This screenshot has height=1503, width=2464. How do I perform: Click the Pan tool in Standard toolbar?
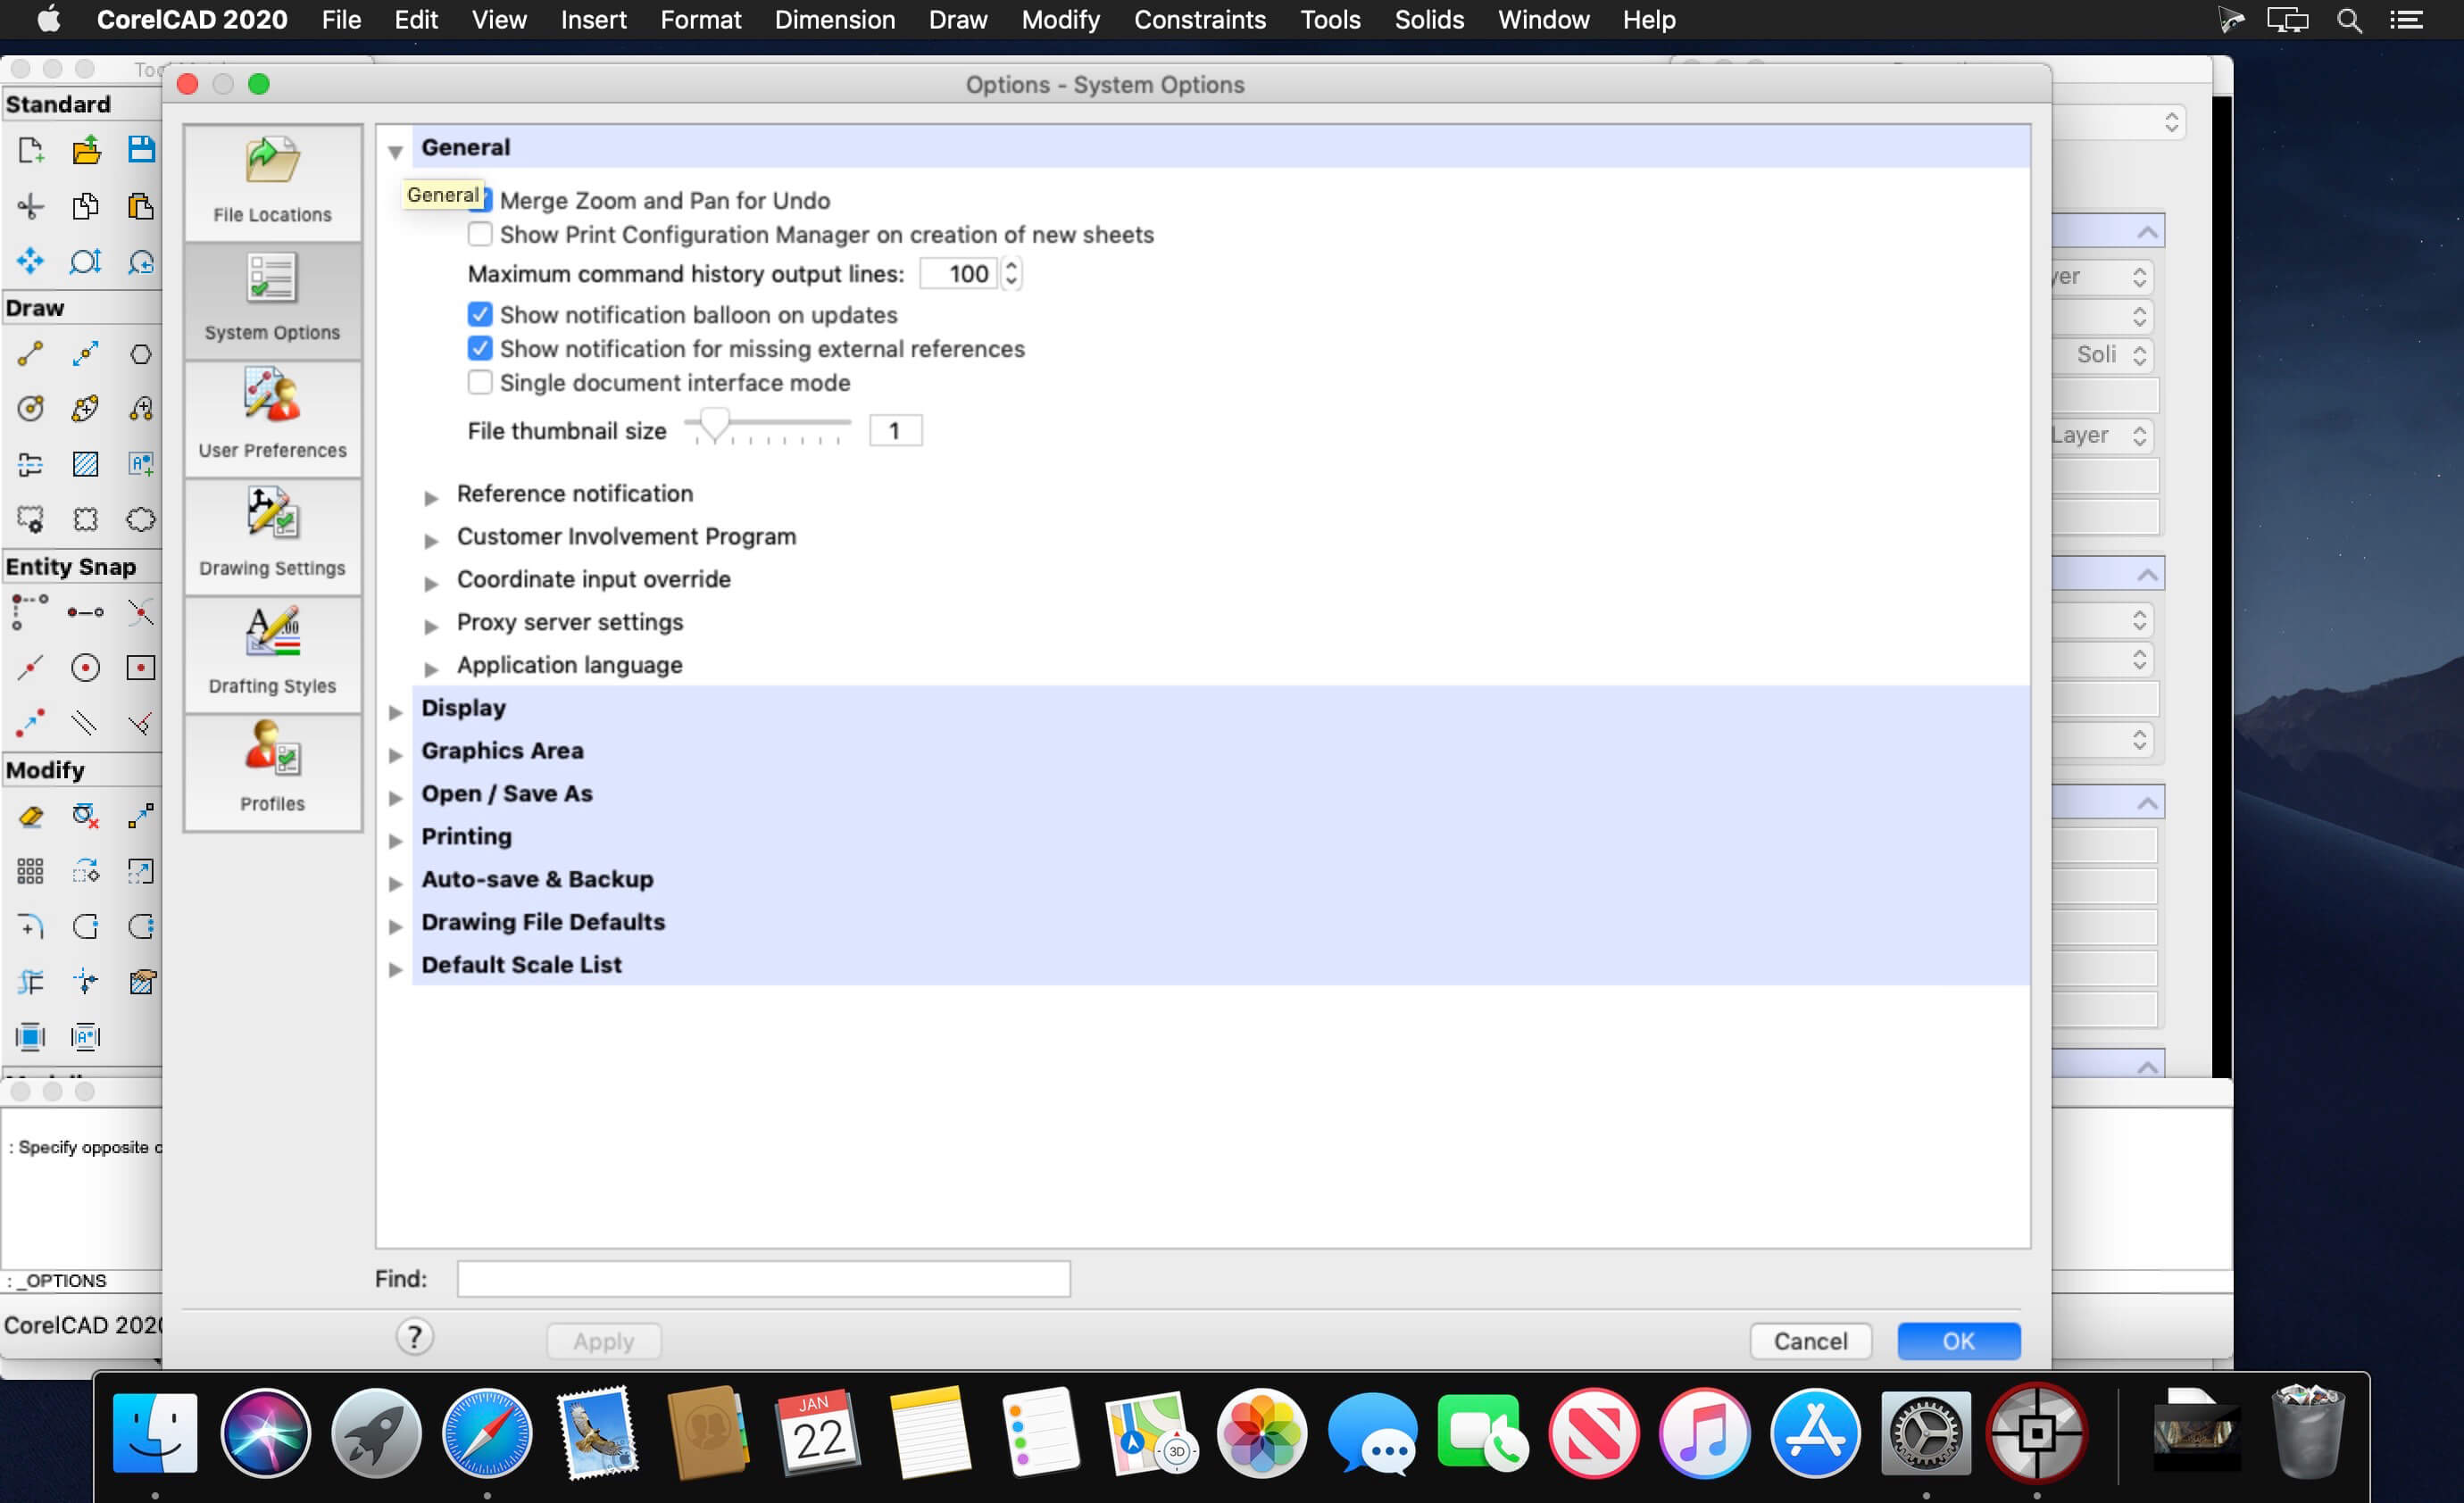click(x=30, y=261)
